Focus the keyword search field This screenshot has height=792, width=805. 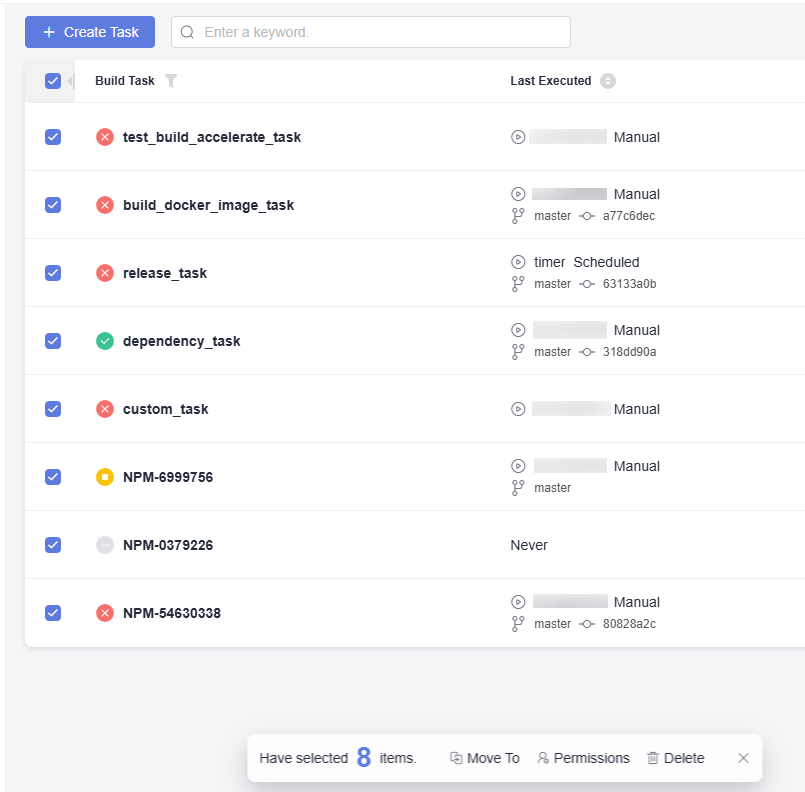click(x=371, y=32)
